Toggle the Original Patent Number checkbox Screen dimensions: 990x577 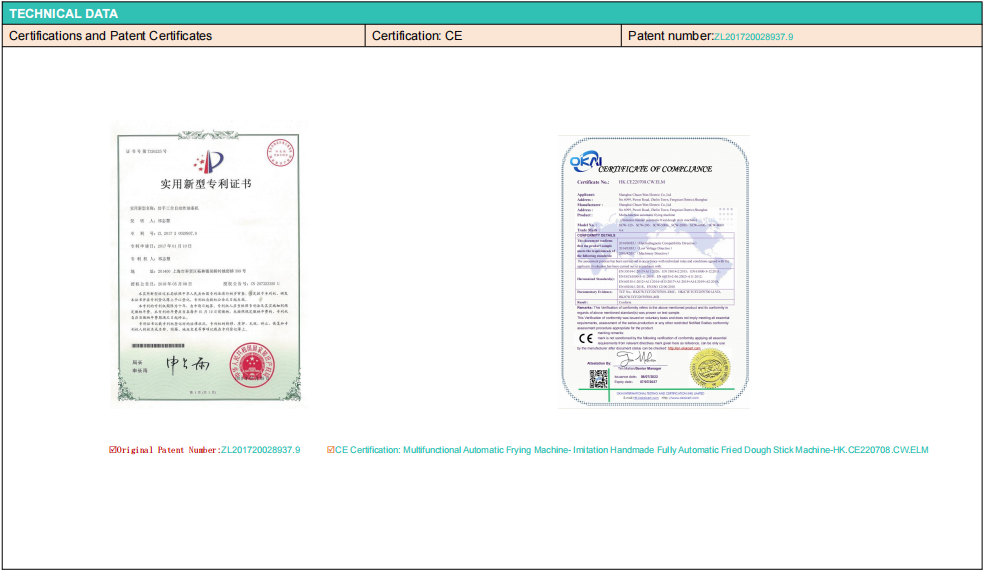point(113,450)
